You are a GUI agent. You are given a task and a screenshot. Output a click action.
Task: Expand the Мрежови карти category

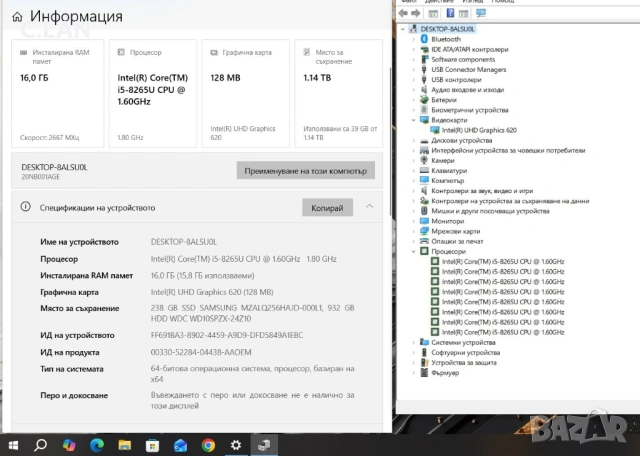(x=413, y=231)
